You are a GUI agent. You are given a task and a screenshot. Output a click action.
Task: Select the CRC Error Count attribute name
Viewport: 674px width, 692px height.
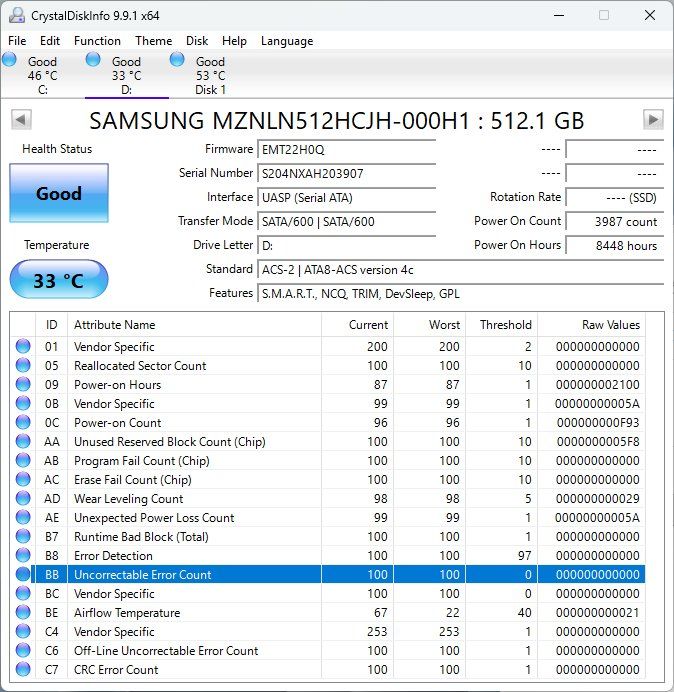tap(116, 669)
